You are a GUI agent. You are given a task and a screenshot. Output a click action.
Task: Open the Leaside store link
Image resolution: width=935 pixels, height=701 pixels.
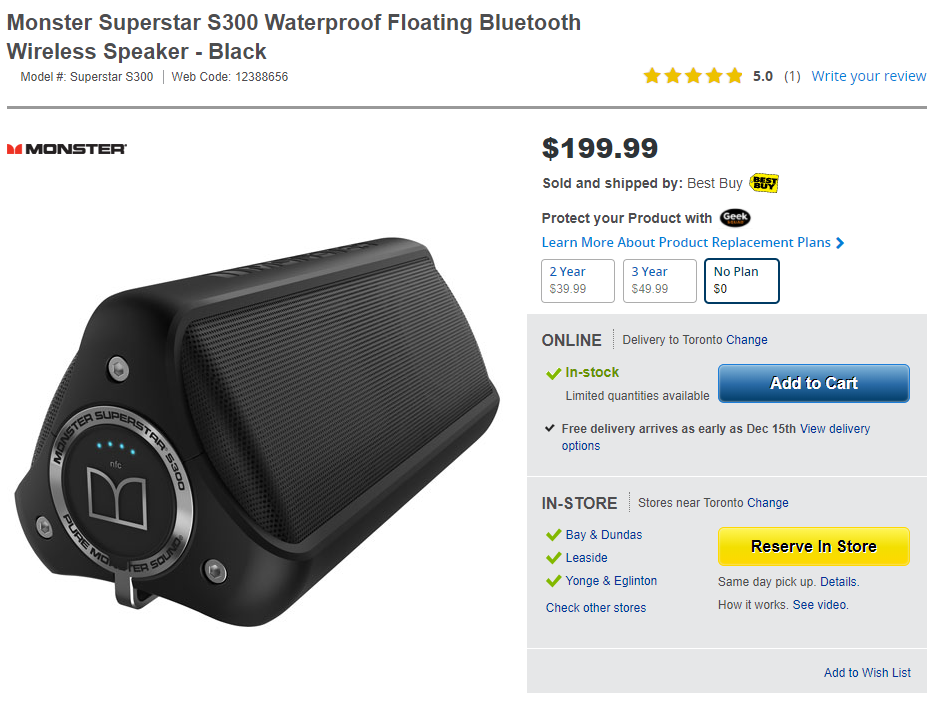pyautogui.click(x=586, y=558)
